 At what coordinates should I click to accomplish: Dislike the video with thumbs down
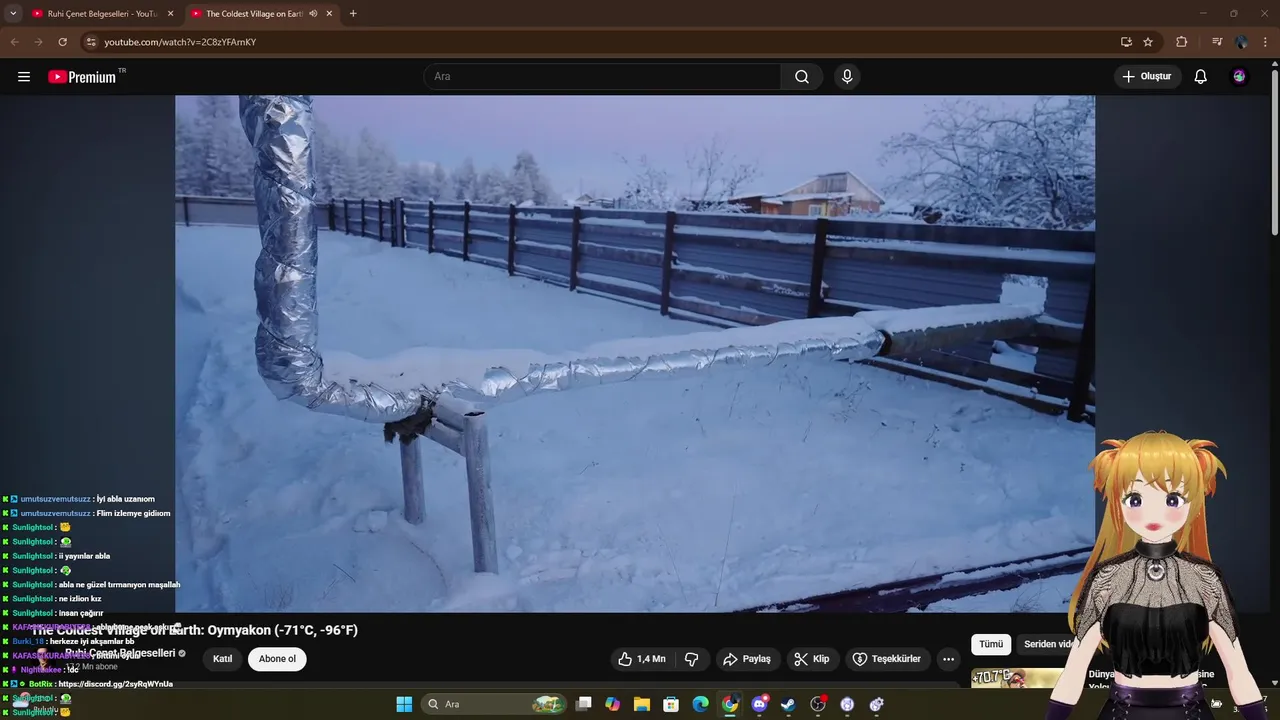pos(691,659)
